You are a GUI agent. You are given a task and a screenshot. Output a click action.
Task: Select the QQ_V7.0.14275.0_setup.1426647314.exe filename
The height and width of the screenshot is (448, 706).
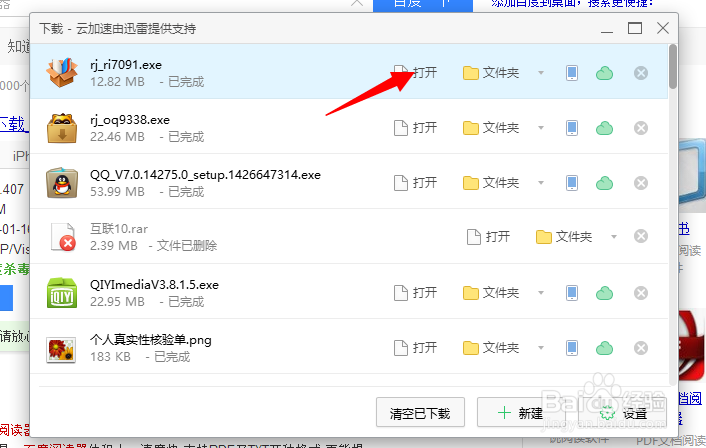pos(205,175)
